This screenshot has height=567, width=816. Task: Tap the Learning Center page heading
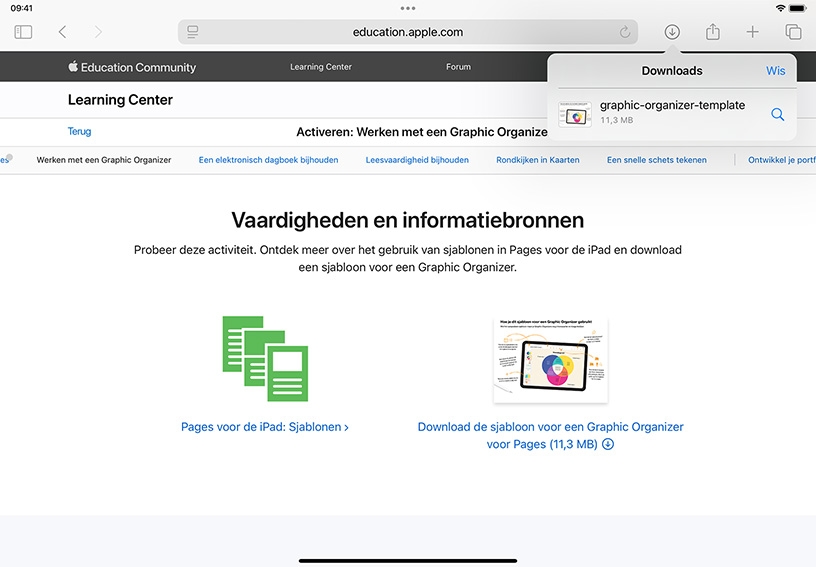[120, 100]
